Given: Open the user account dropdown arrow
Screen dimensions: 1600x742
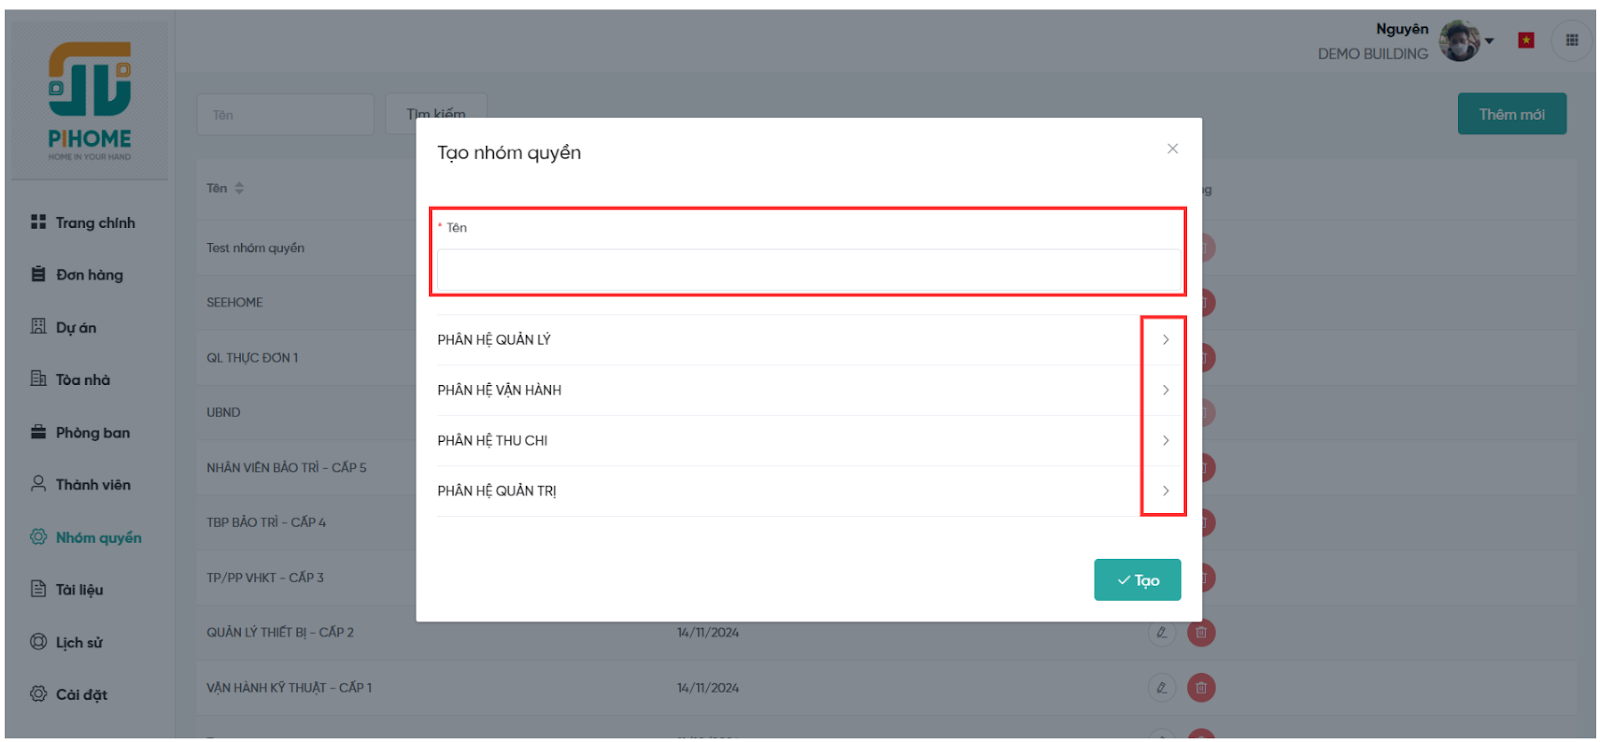Looking at the screenshot, I should [1490, 42].
